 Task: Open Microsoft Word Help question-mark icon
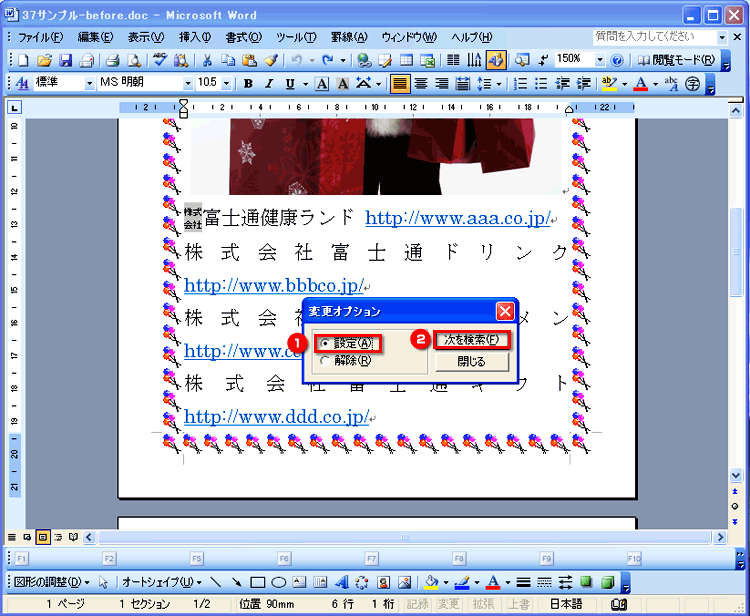617,60
